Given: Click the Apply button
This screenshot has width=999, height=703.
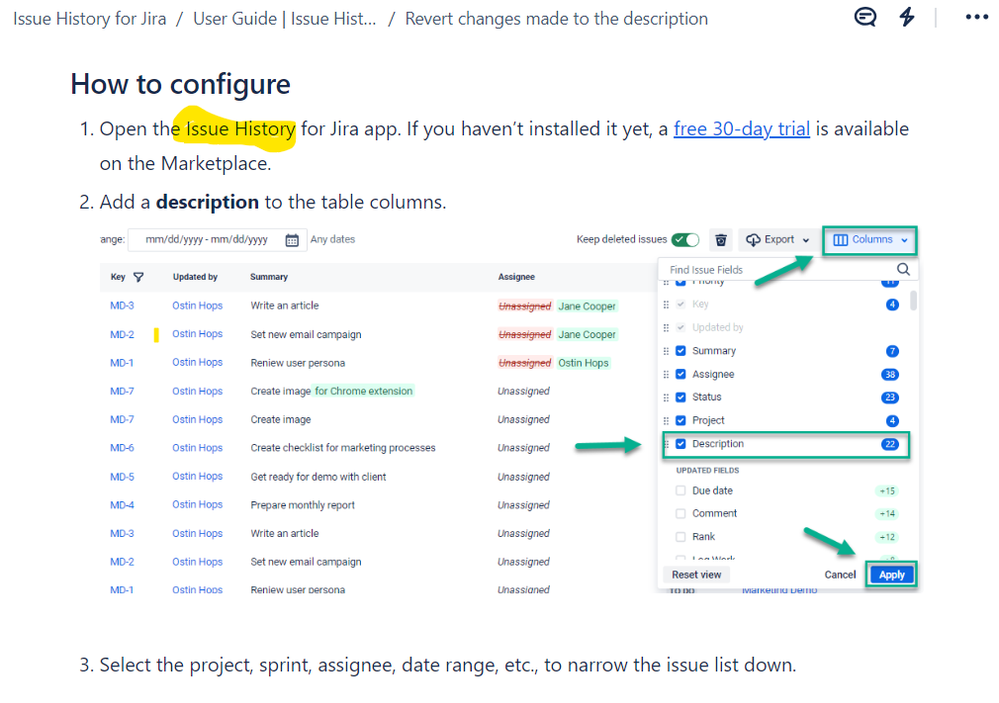Looking at the screenshot, I should [x=891, y=575].
